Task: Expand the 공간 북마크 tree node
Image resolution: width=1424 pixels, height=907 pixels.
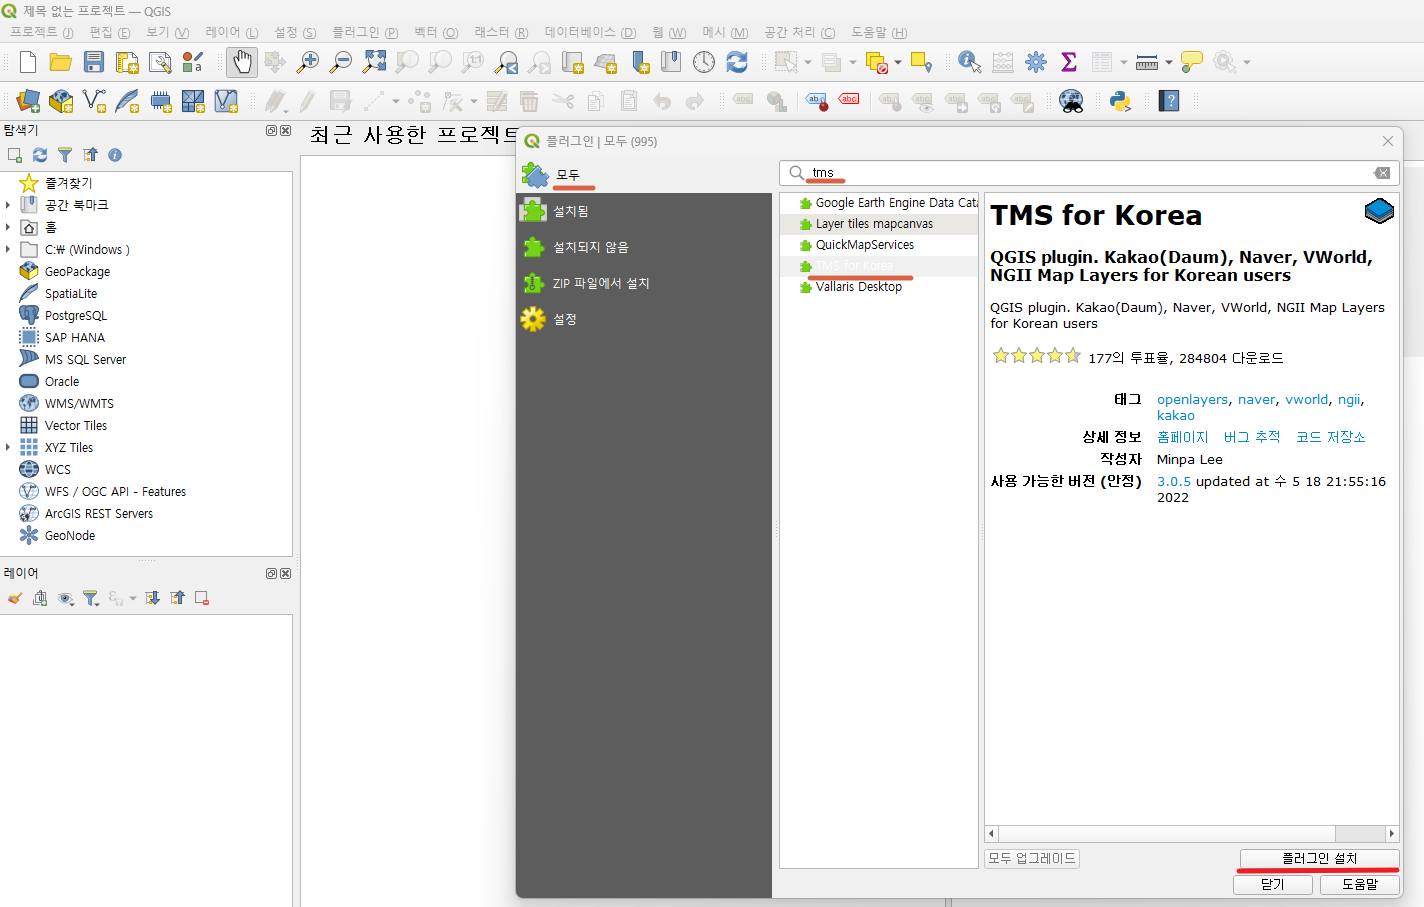Action: point(8,205)
